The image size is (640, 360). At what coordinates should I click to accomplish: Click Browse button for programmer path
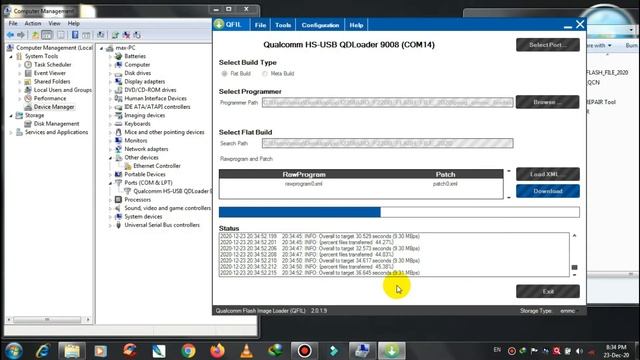[x=548, y=102]
